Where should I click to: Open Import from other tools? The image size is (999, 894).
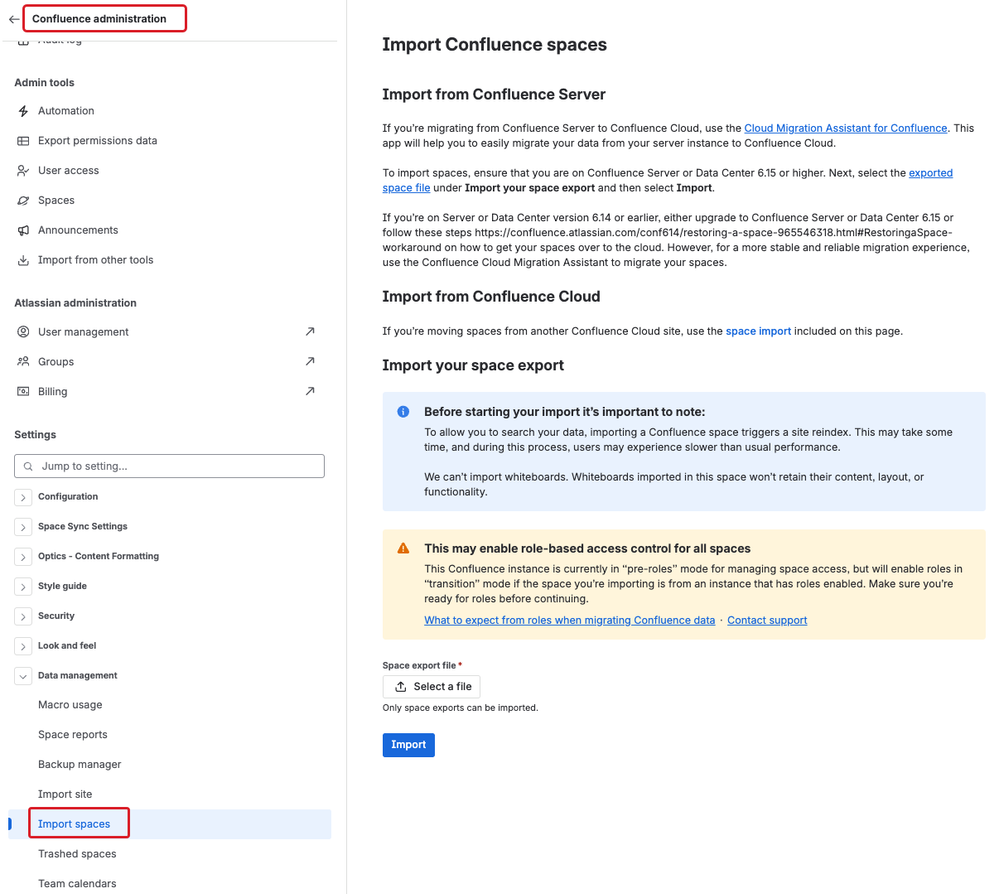96,260
